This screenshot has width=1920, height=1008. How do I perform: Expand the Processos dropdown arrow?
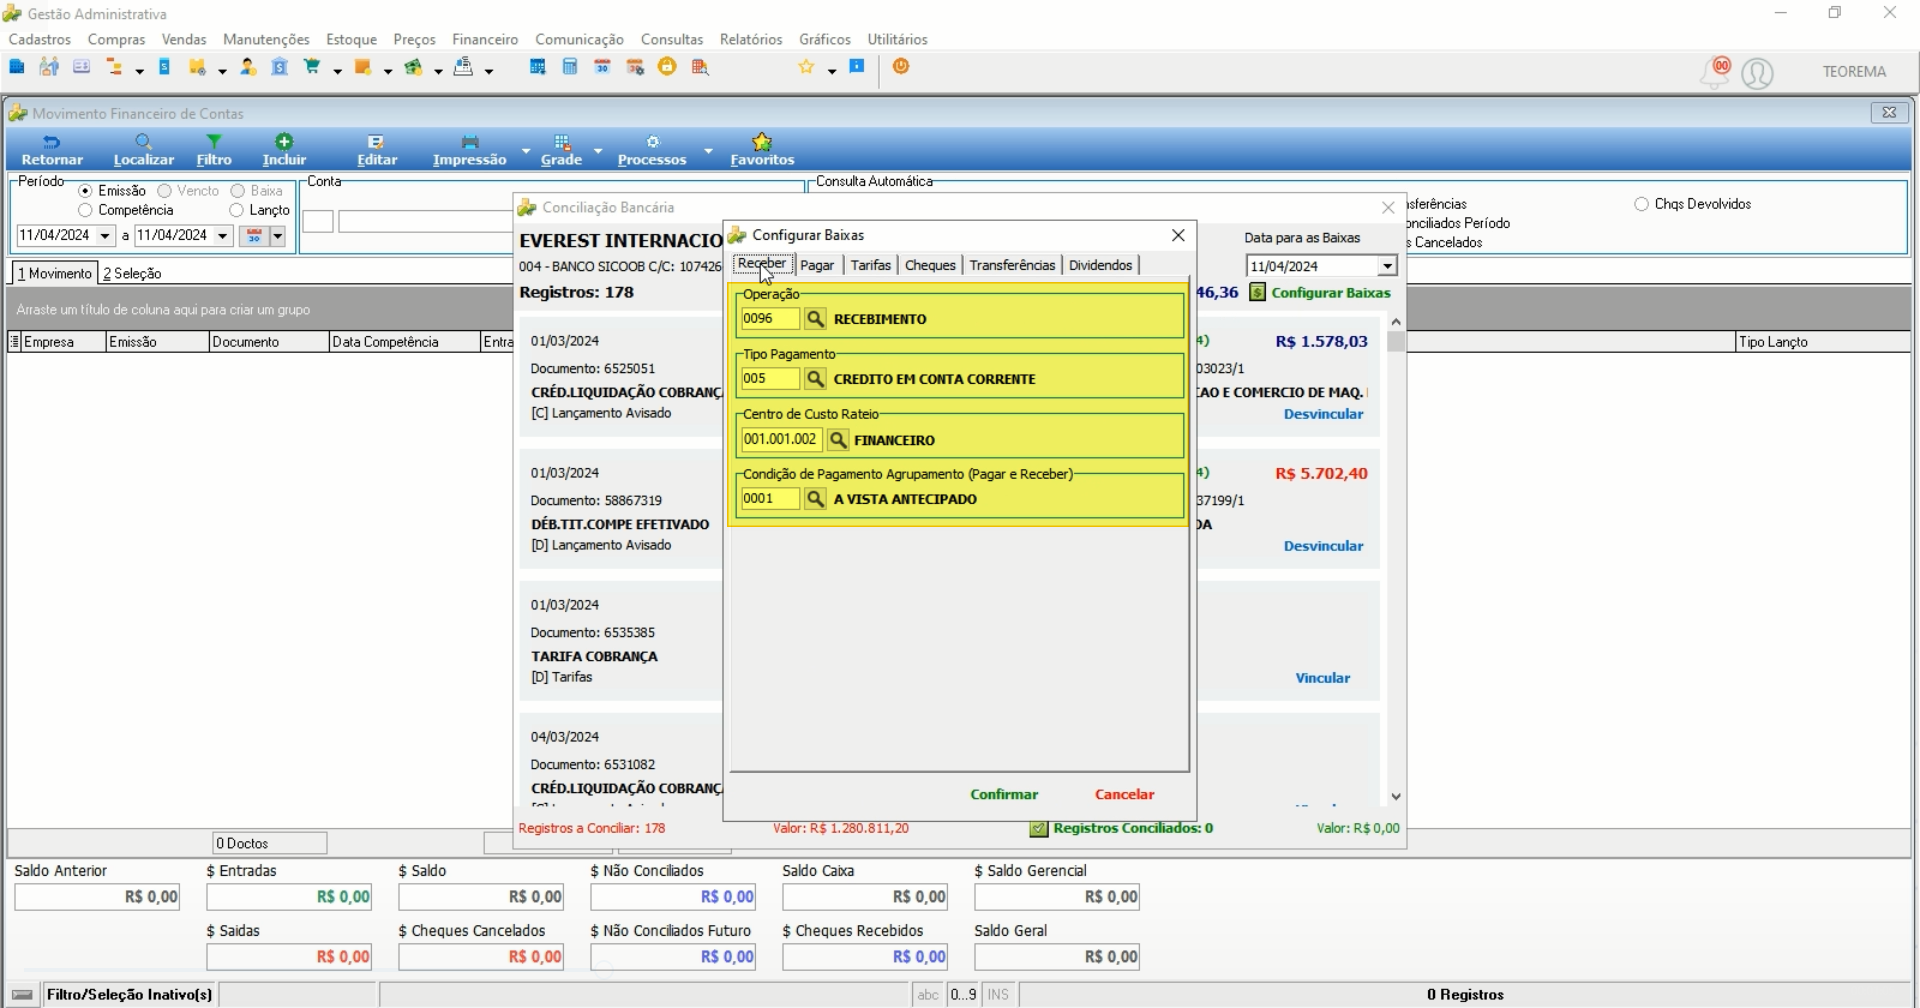pyautogui.click(x=708, y=151)
